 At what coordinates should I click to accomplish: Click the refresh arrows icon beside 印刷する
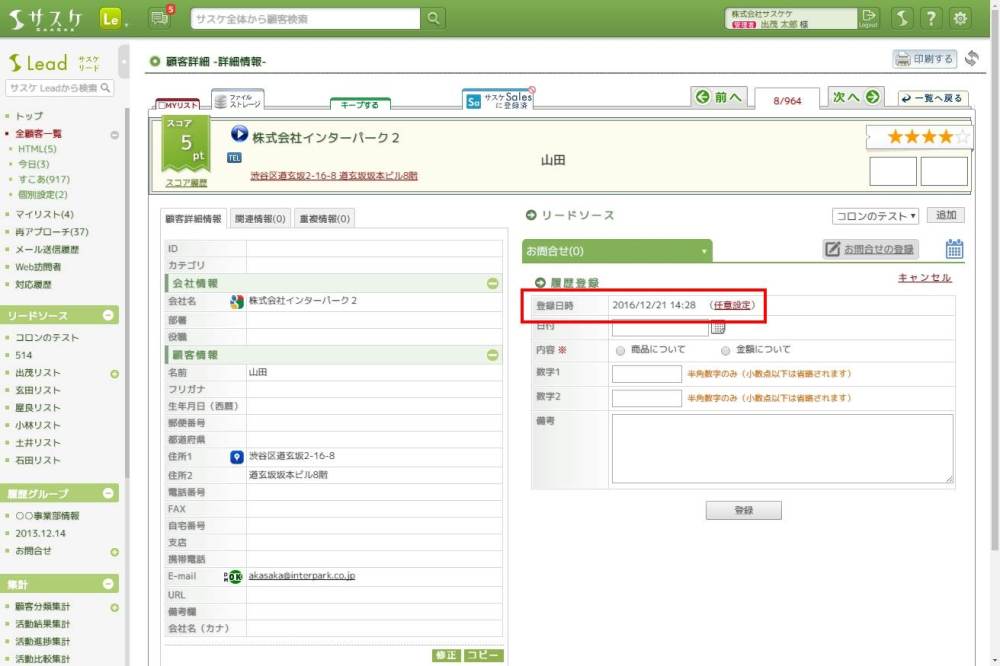click(x=971, y=59)
